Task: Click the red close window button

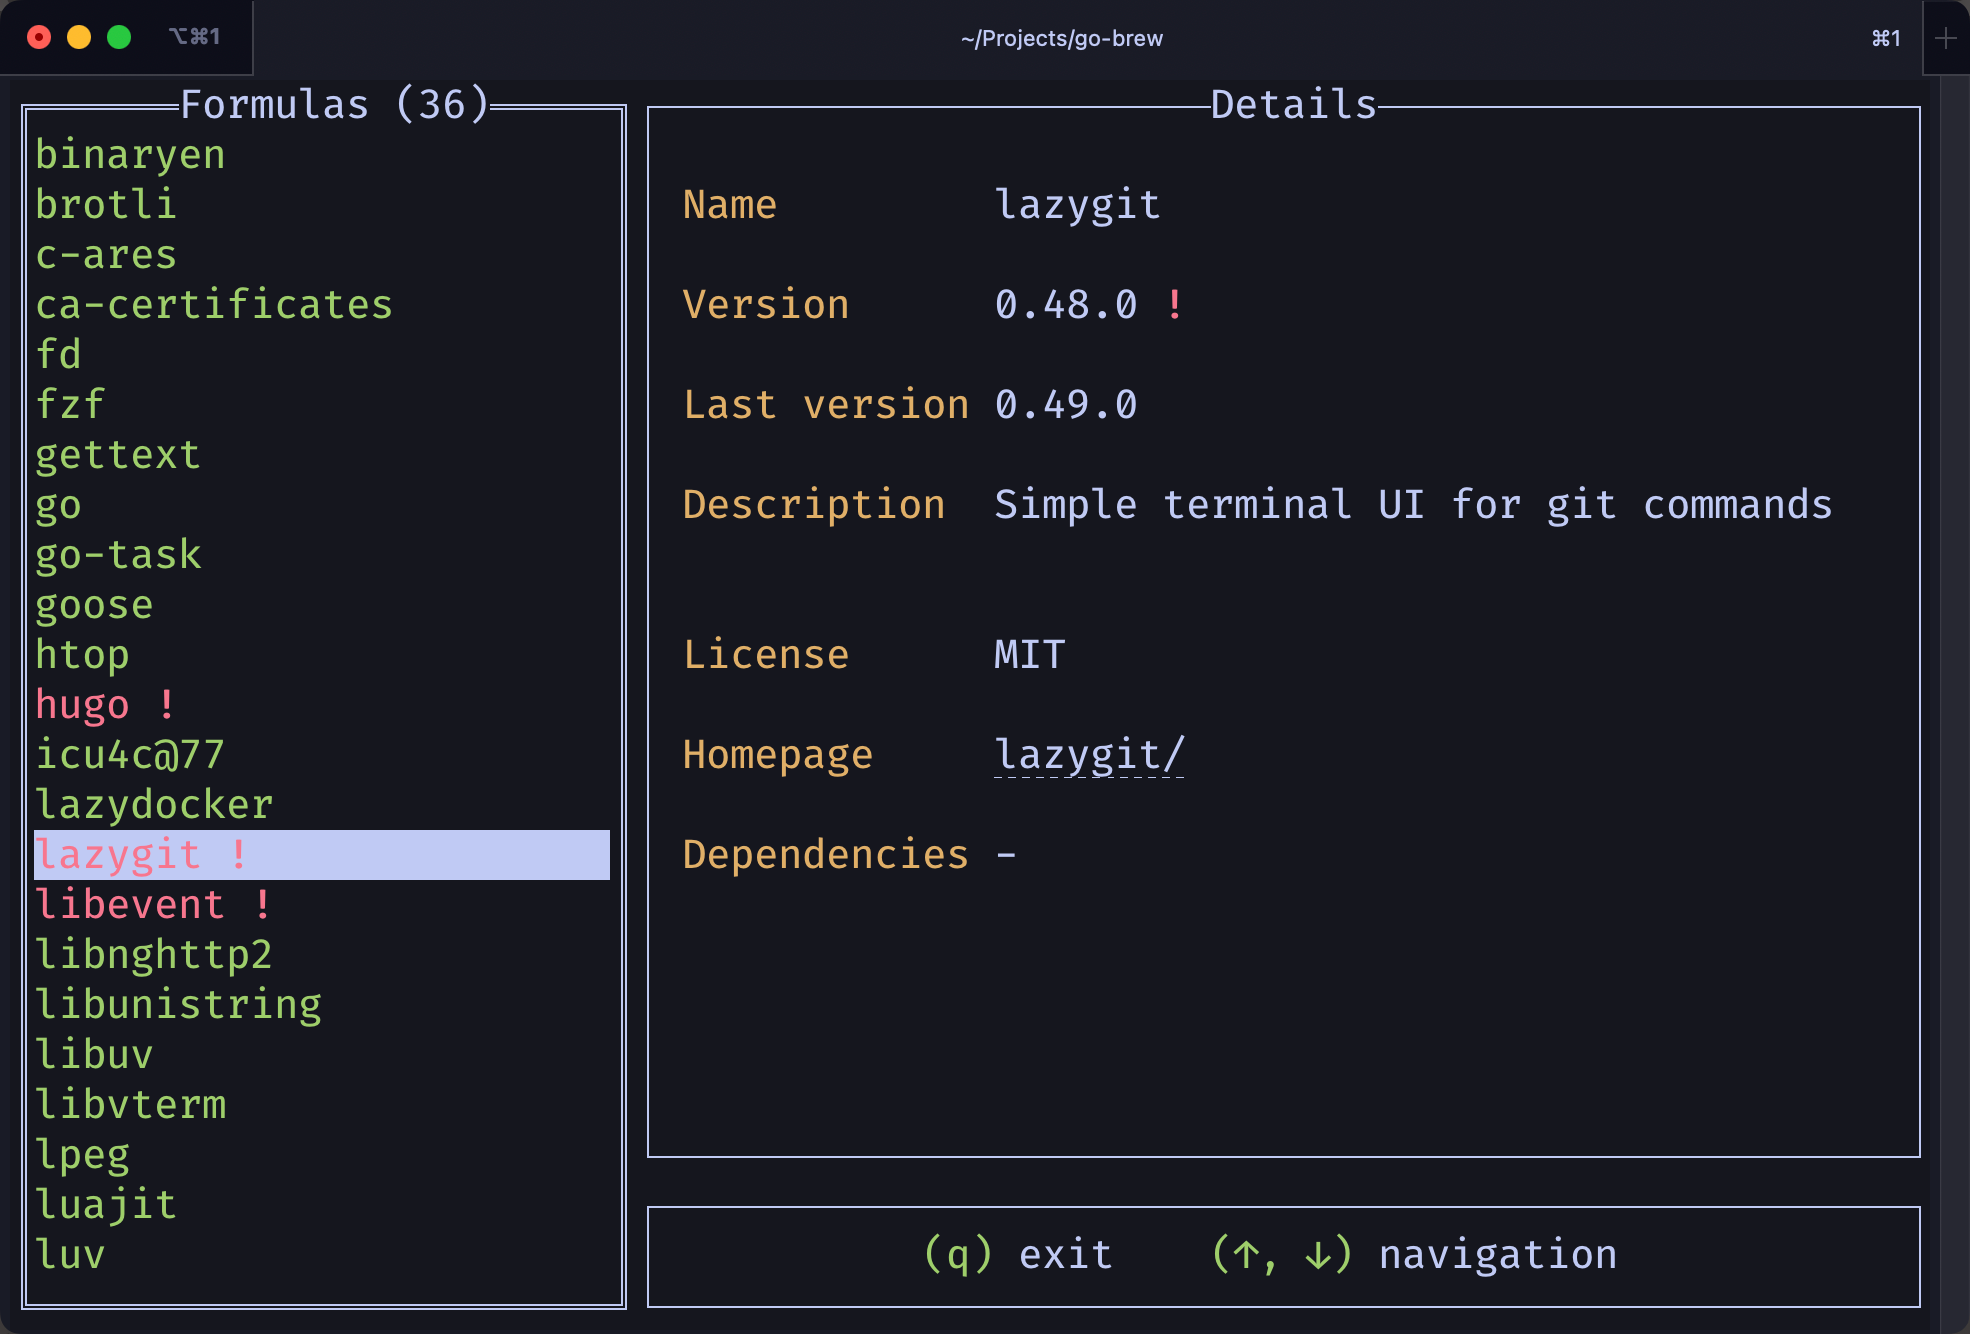Action: (x=39, y=37)
